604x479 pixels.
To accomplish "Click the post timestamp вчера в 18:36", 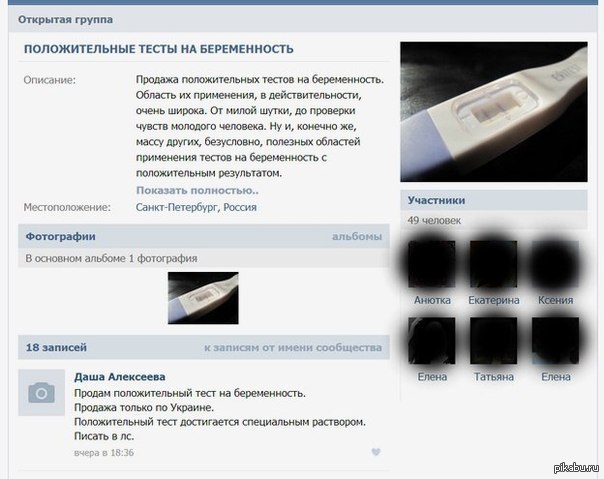I will [104, 453].
